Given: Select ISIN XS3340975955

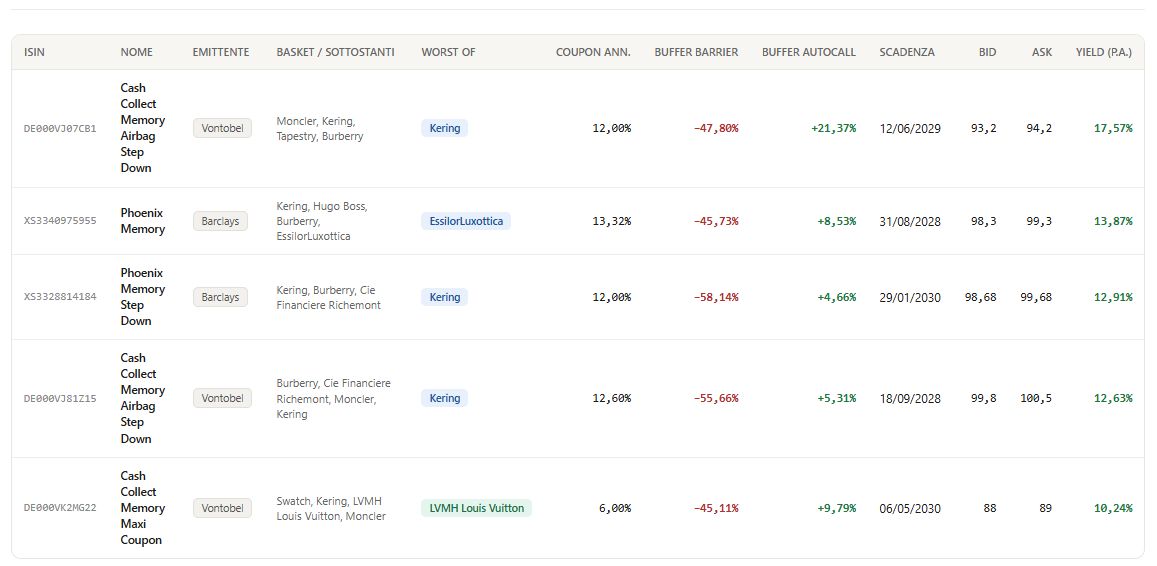Looking at the screenshot, I should tap(60, 221).
